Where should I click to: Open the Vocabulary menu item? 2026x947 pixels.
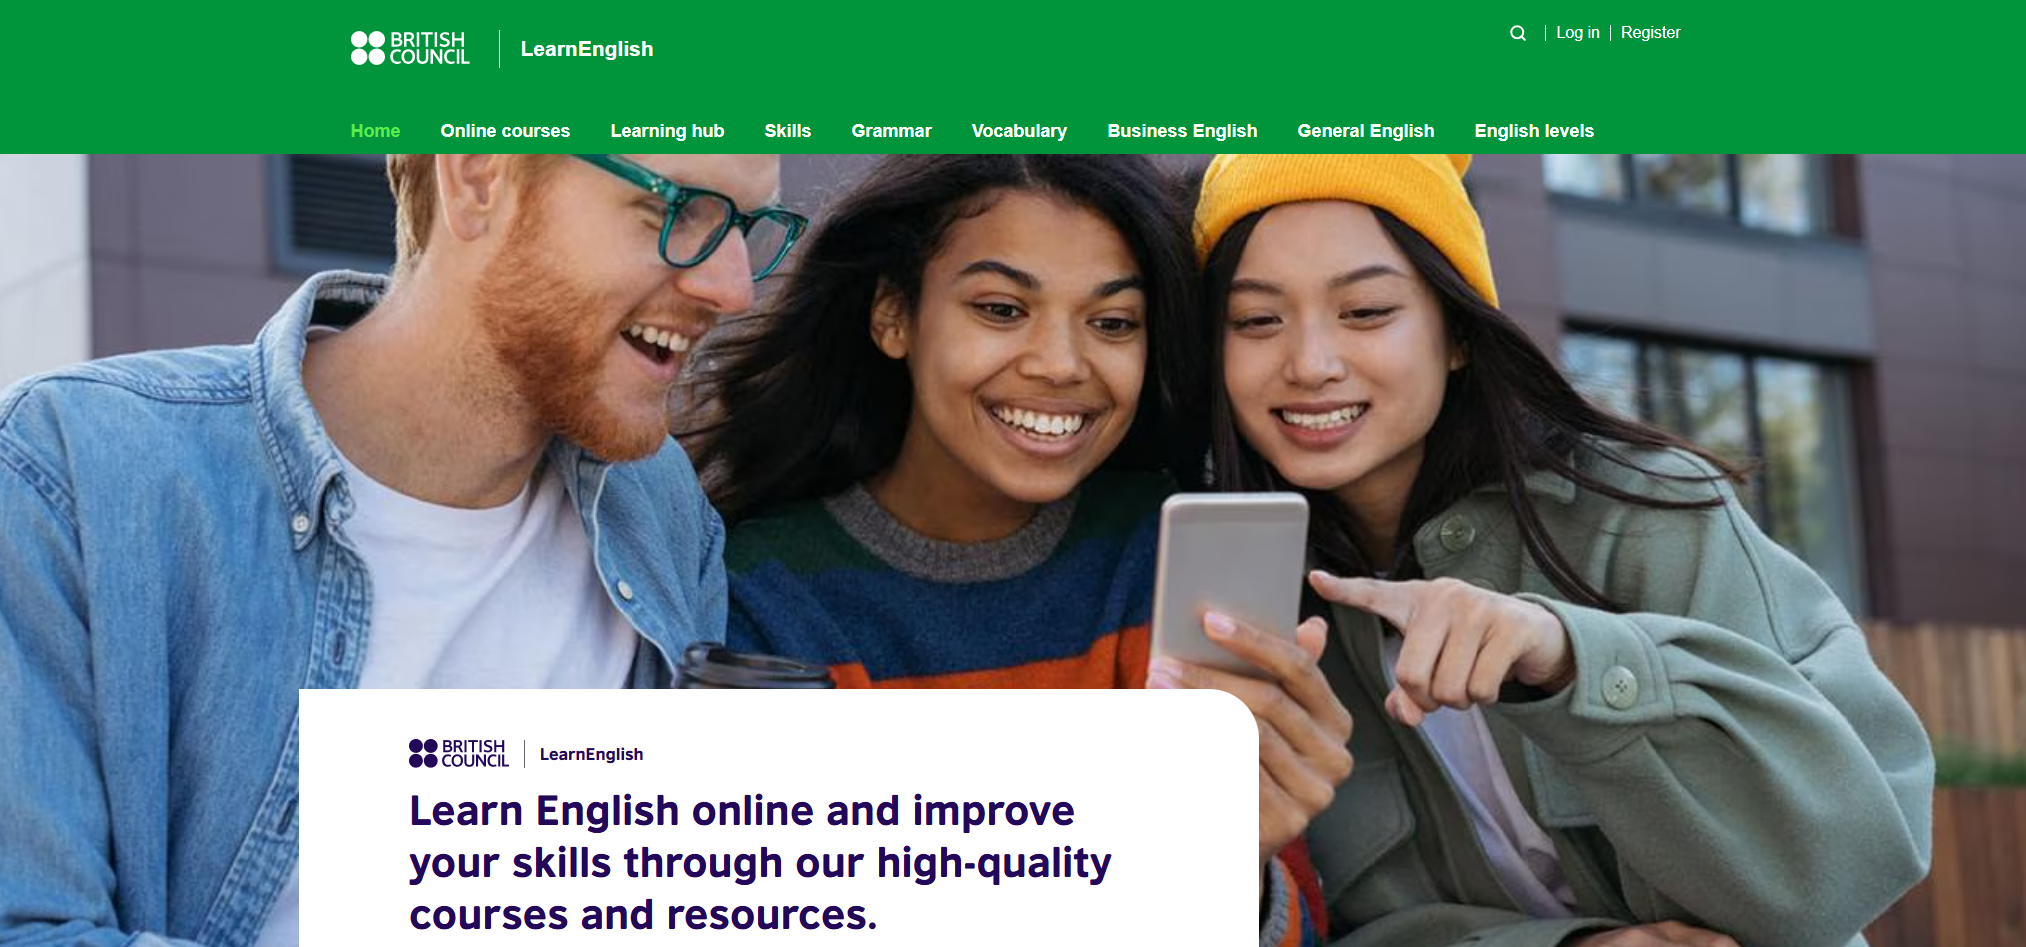pyautogui.click(x=1019, y=131)
